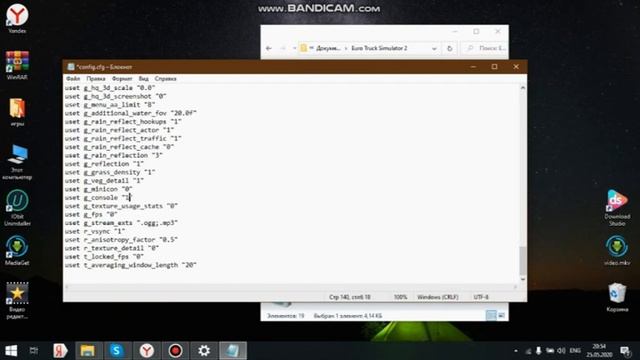The image size is (640, 360).
Task: Click the Euro Truck Simulator 2 breadcrumb
Action: (379, 48)
